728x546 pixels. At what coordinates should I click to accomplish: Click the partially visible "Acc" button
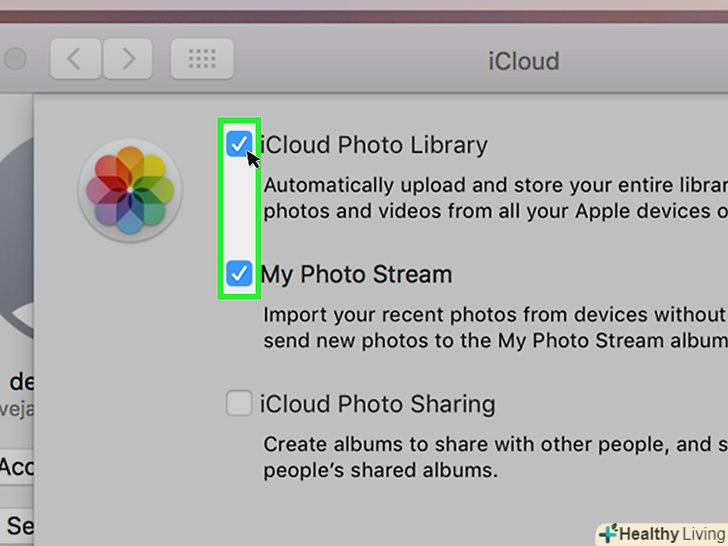(x=16, y=466)
